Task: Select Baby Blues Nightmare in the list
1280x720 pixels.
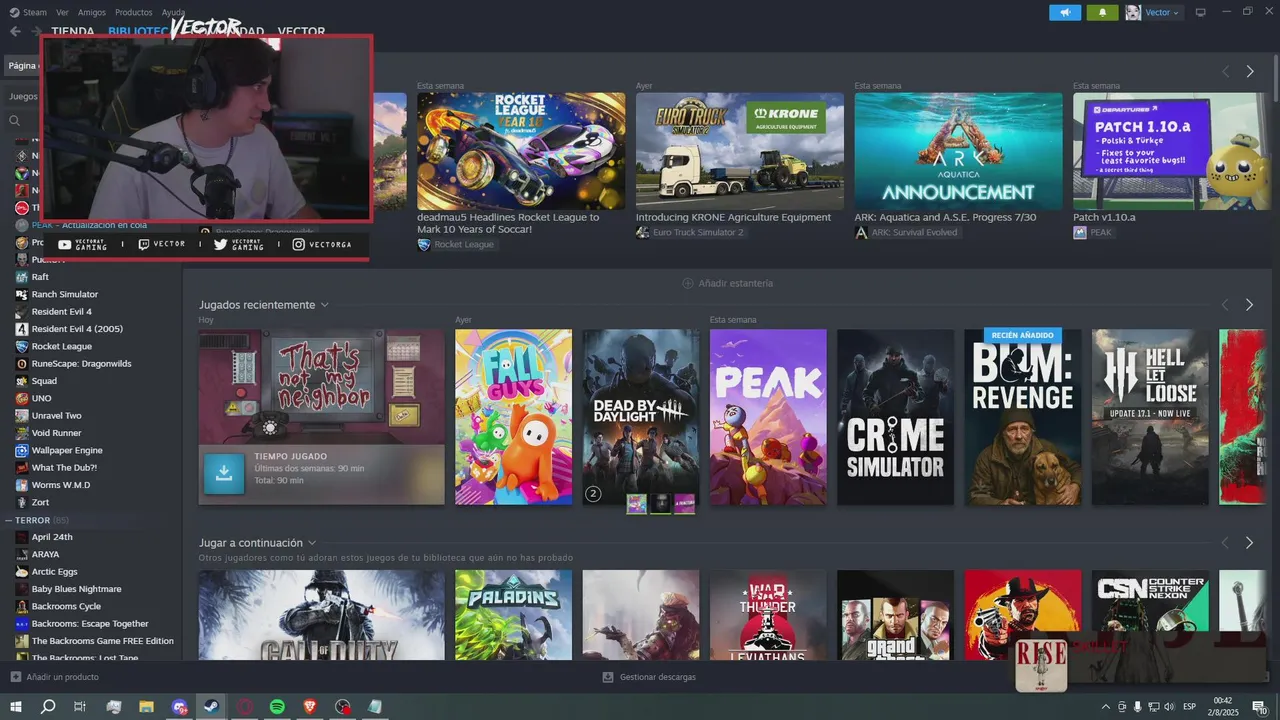Action: 76,589
